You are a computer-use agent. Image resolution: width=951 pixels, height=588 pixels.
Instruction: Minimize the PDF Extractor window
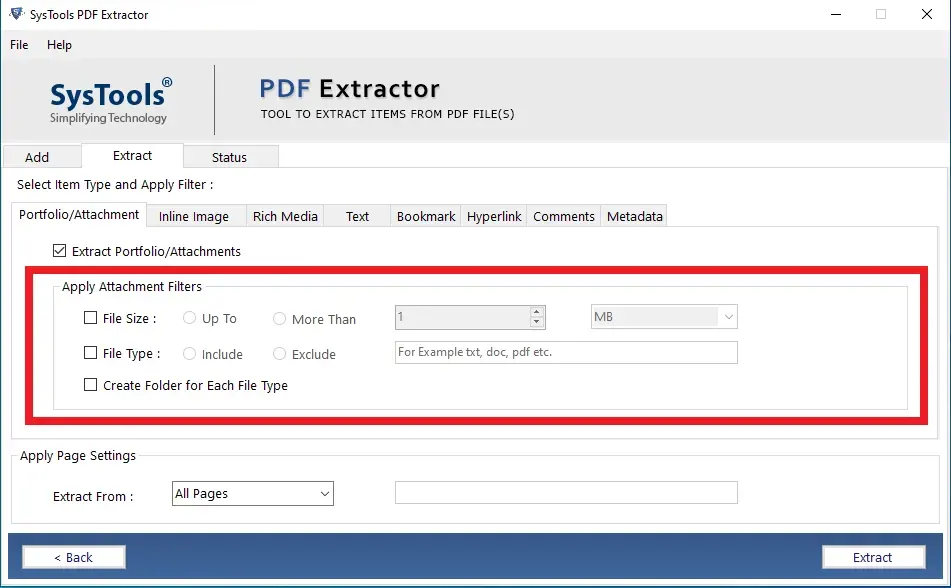(x=836, y=14)
